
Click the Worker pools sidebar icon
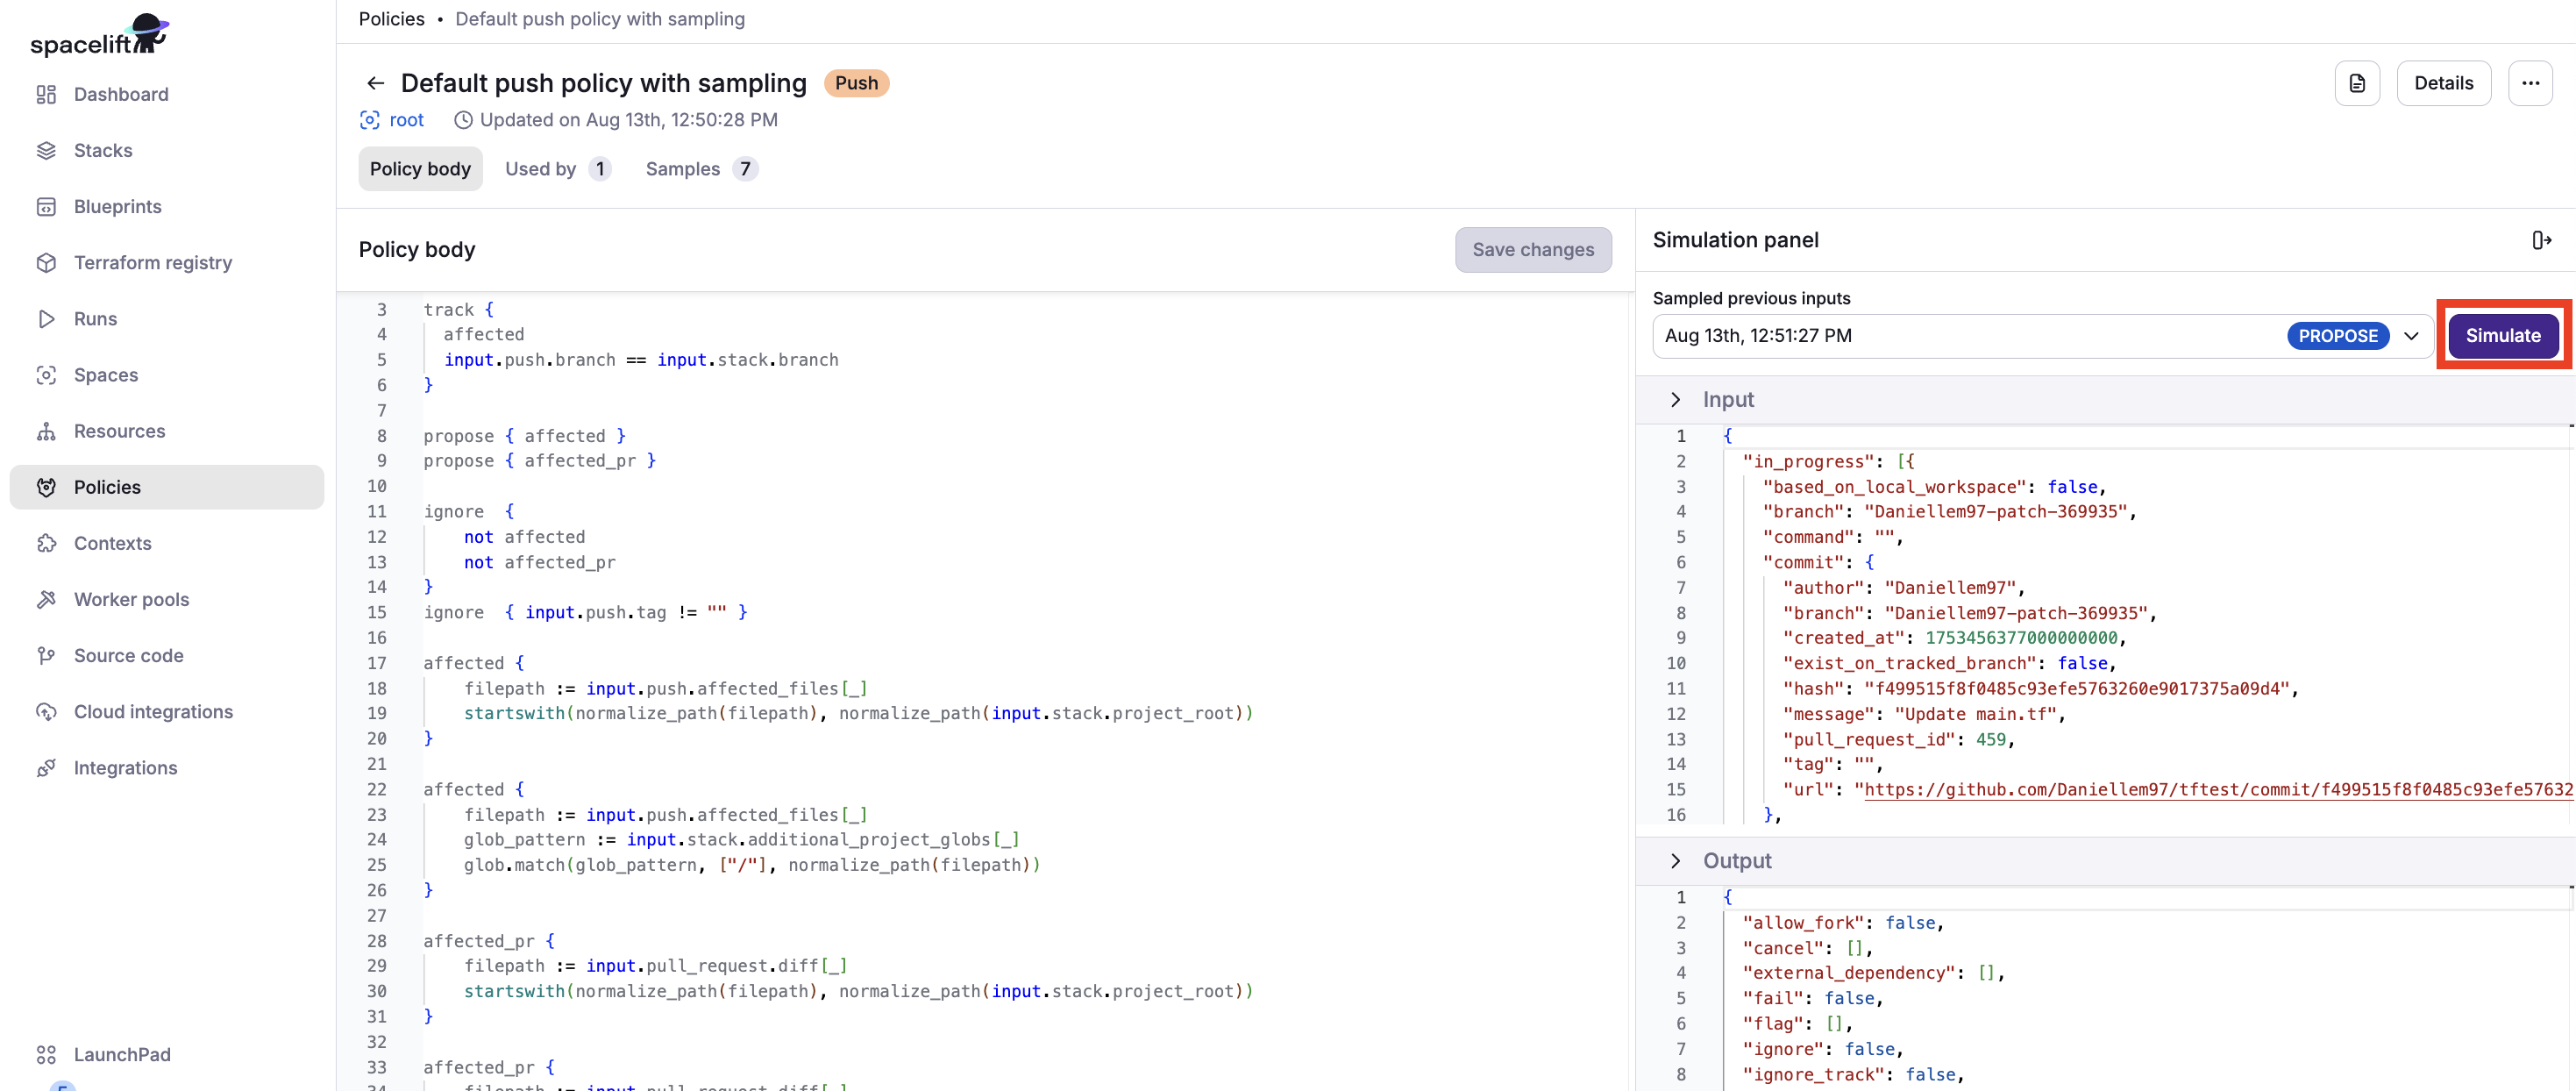point(47,598)
